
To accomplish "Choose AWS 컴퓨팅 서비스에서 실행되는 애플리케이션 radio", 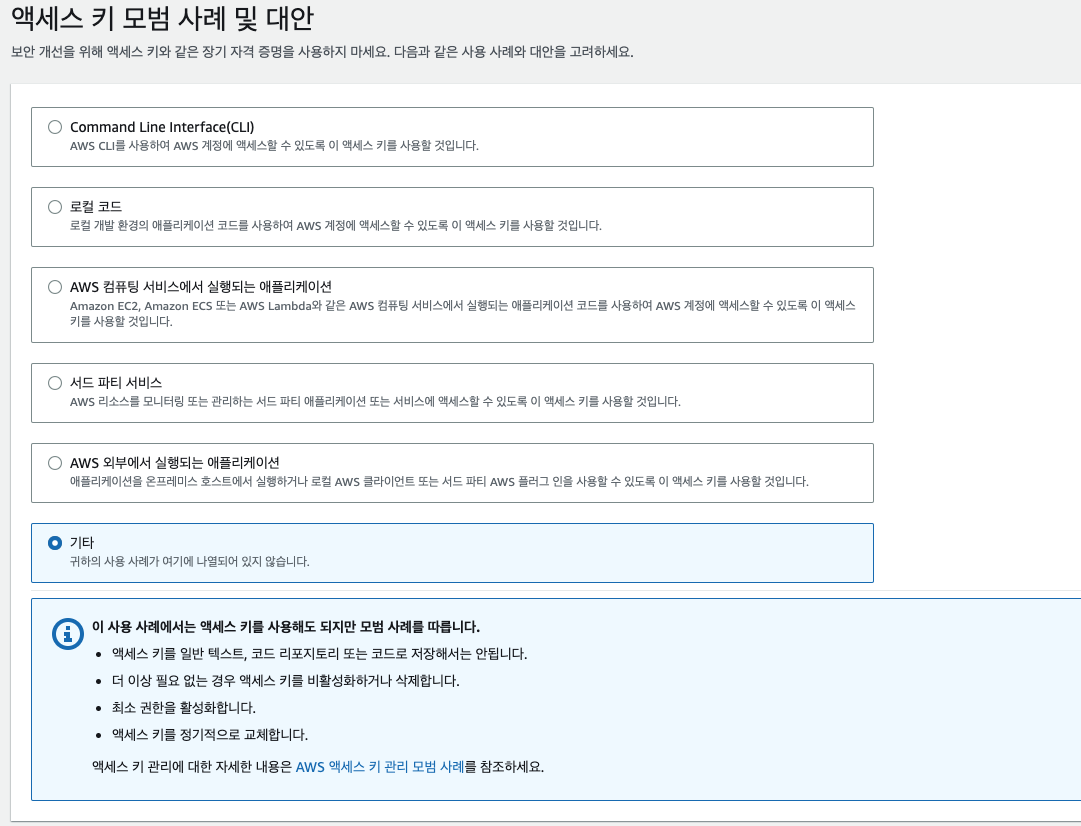I will pos(55,287).
